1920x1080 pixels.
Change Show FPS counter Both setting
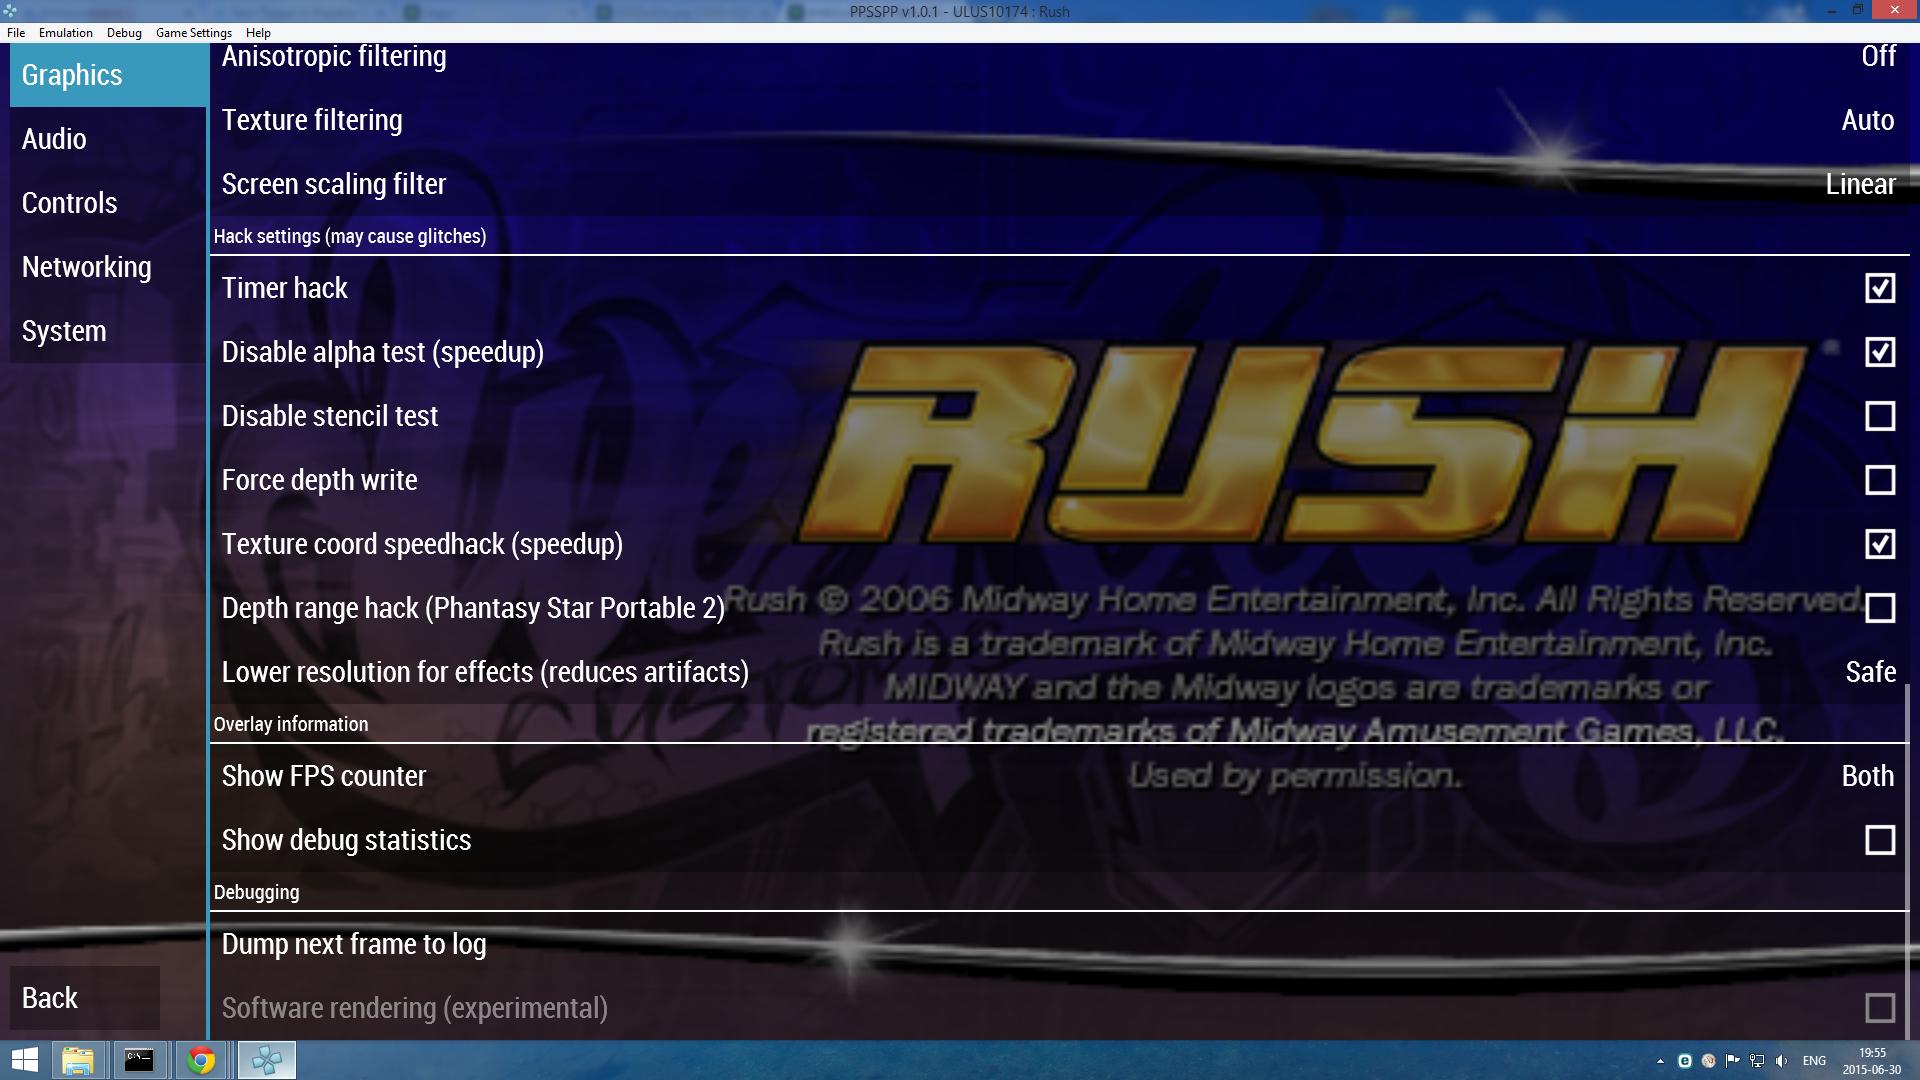coord(1867,776)
